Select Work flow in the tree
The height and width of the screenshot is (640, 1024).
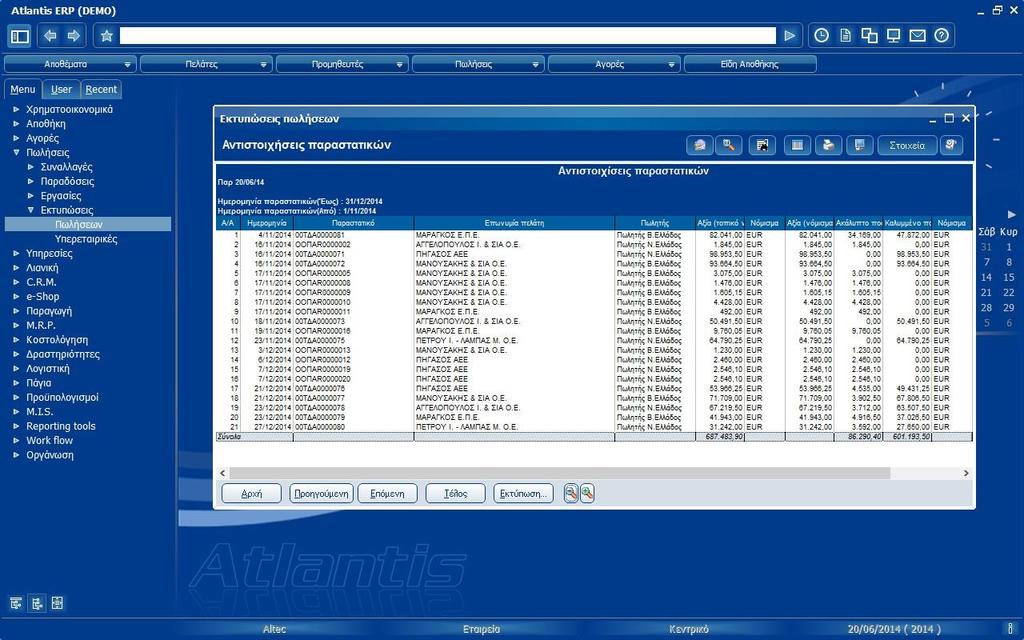(x=50, y=440)
